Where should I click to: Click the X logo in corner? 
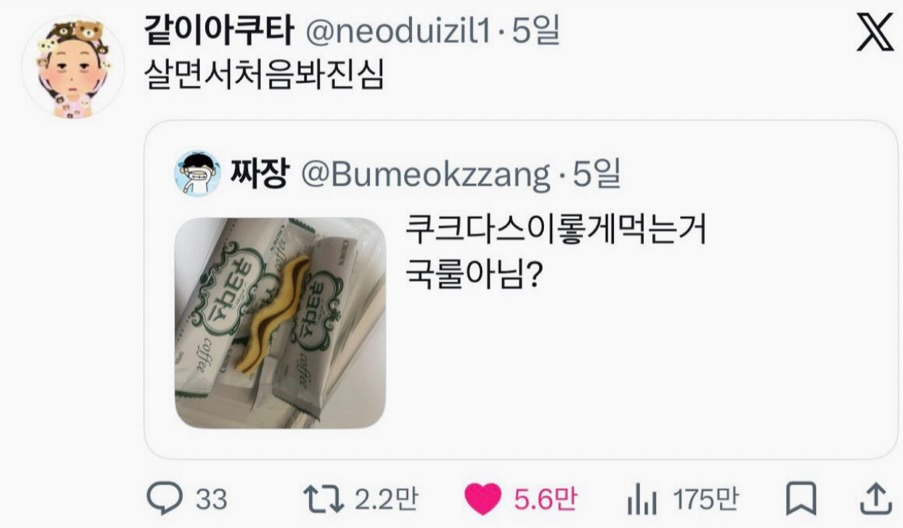coord(875,33)
